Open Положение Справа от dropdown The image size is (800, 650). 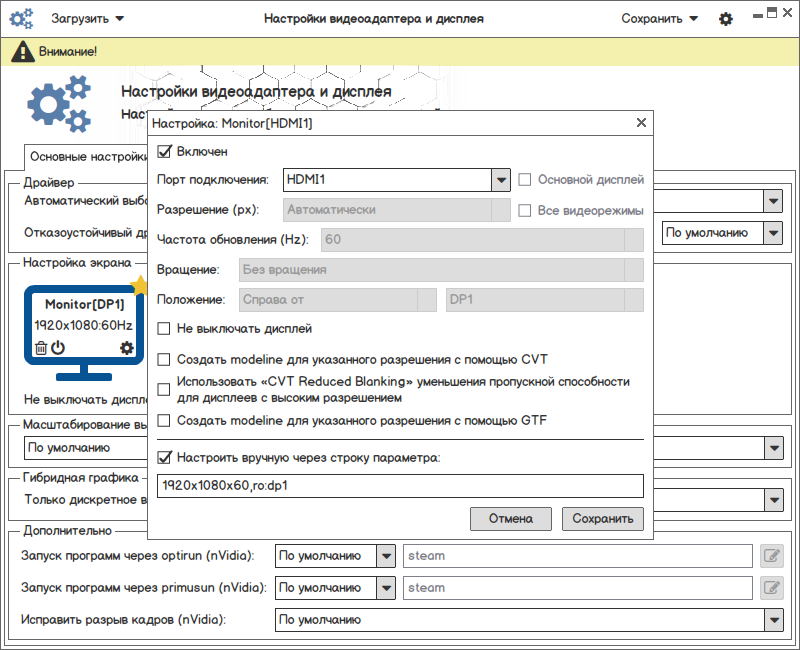[338, 300]
